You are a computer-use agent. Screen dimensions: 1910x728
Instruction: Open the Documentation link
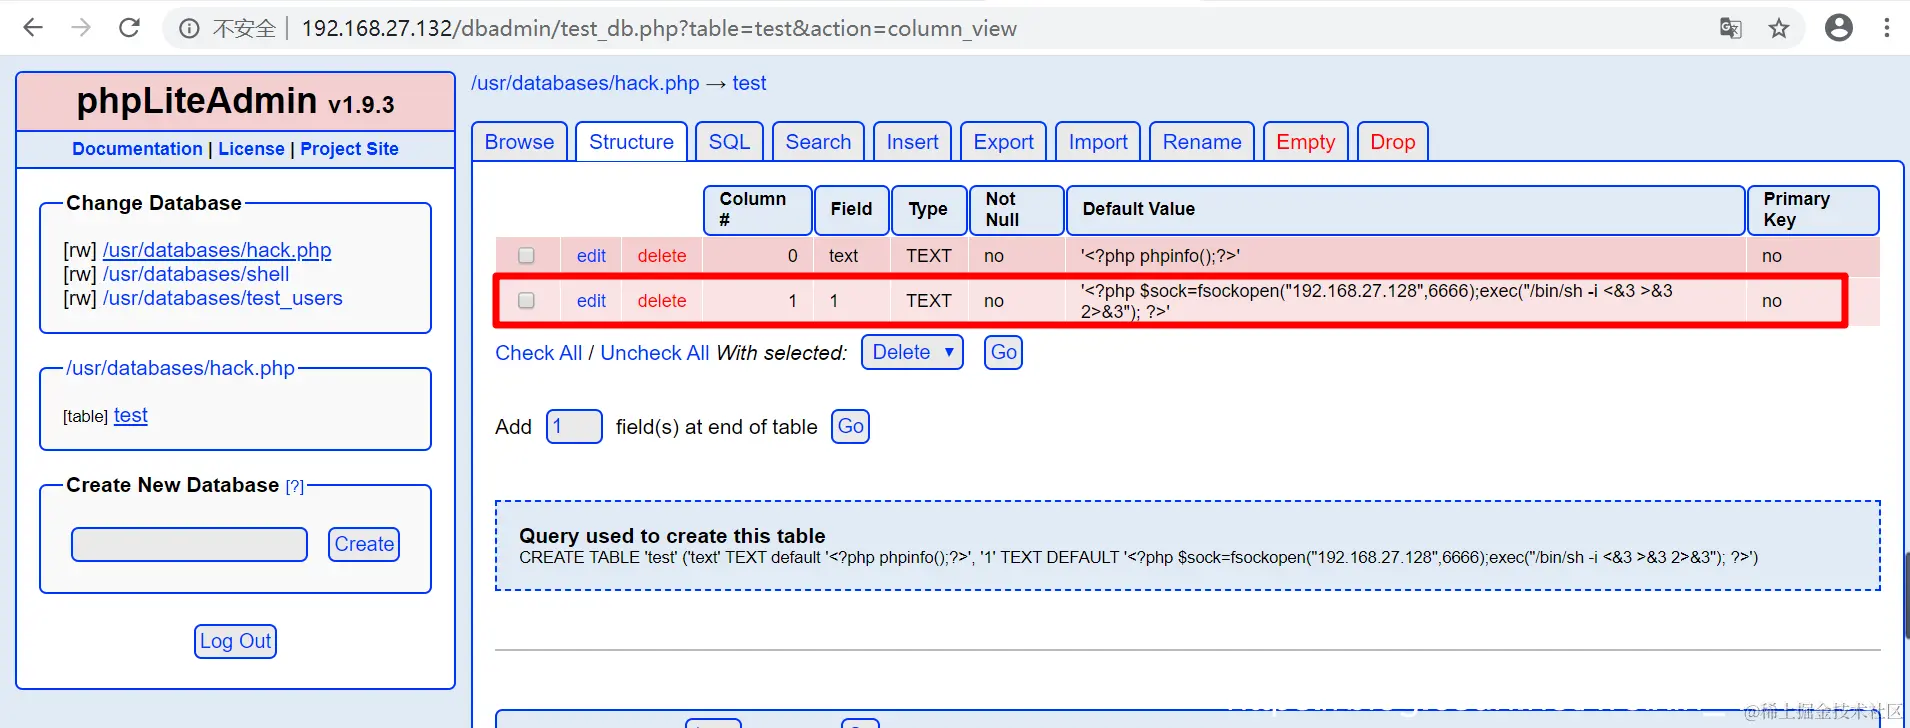137,149
